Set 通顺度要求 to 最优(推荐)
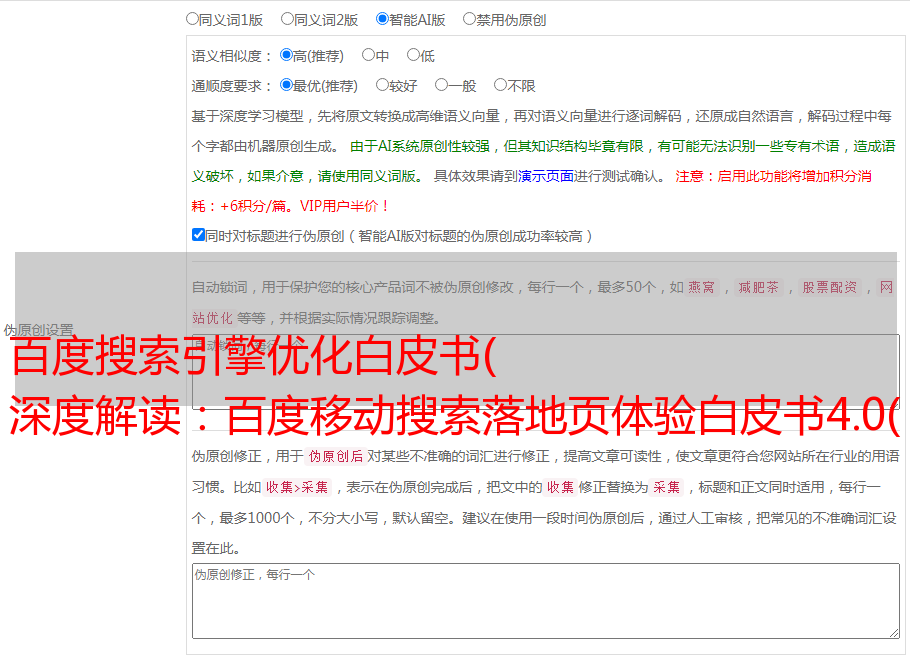 point(286,85)
